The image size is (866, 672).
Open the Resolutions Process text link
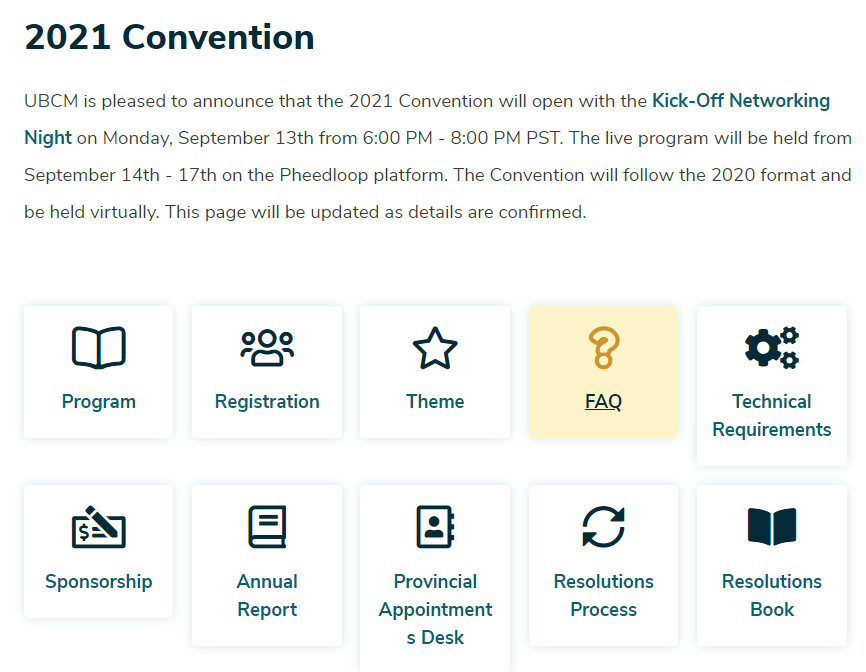click(x=604, y=595)
